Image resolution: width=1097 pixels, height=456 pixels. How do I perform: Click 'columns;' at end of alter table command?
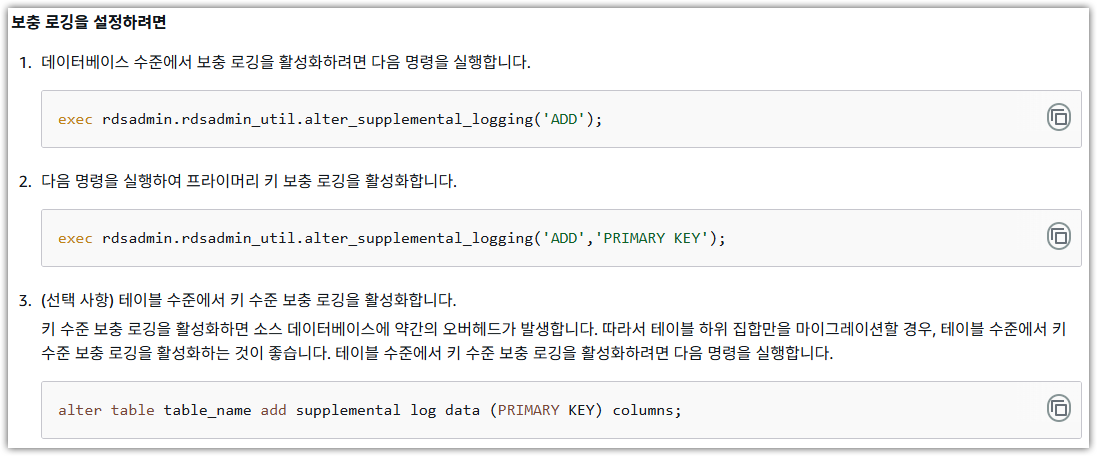tap(646, 411)
